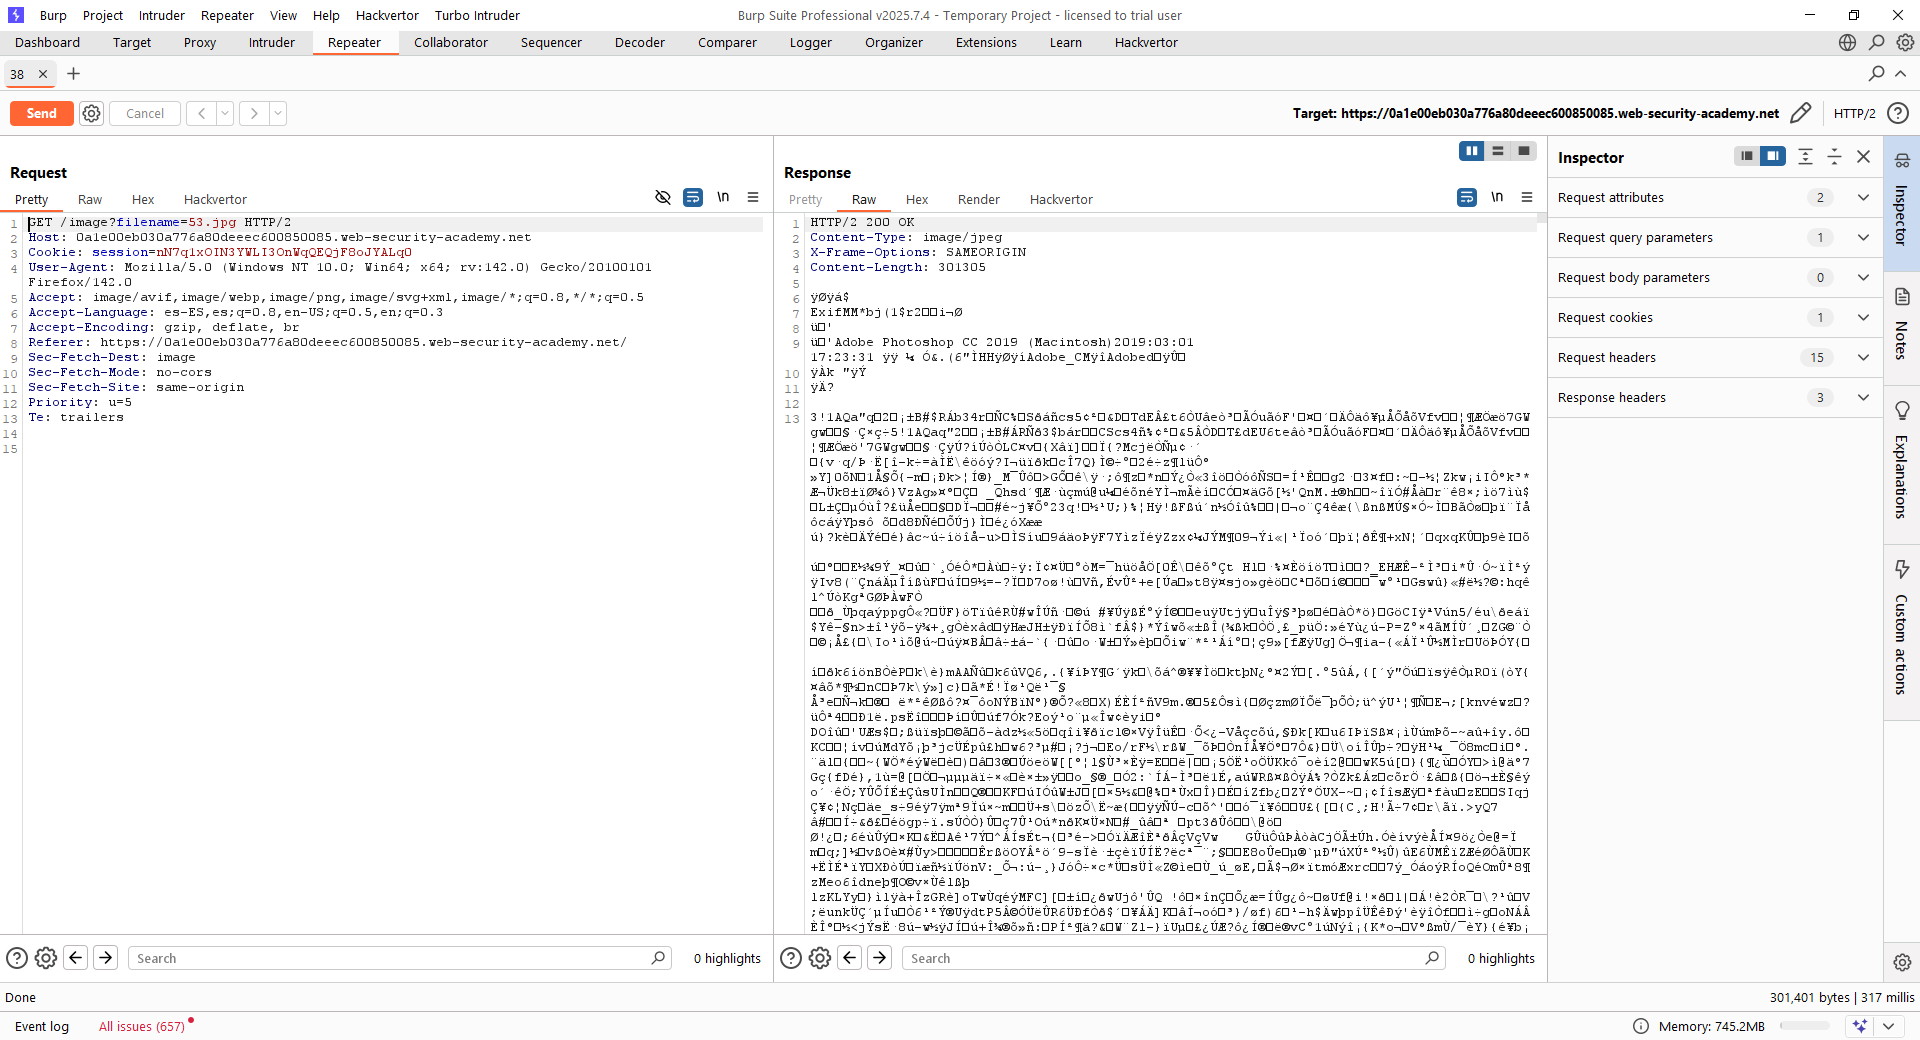Open Repeater send settings gear icon
This screenshot has height=1040, width=1920.
(91, 113)
